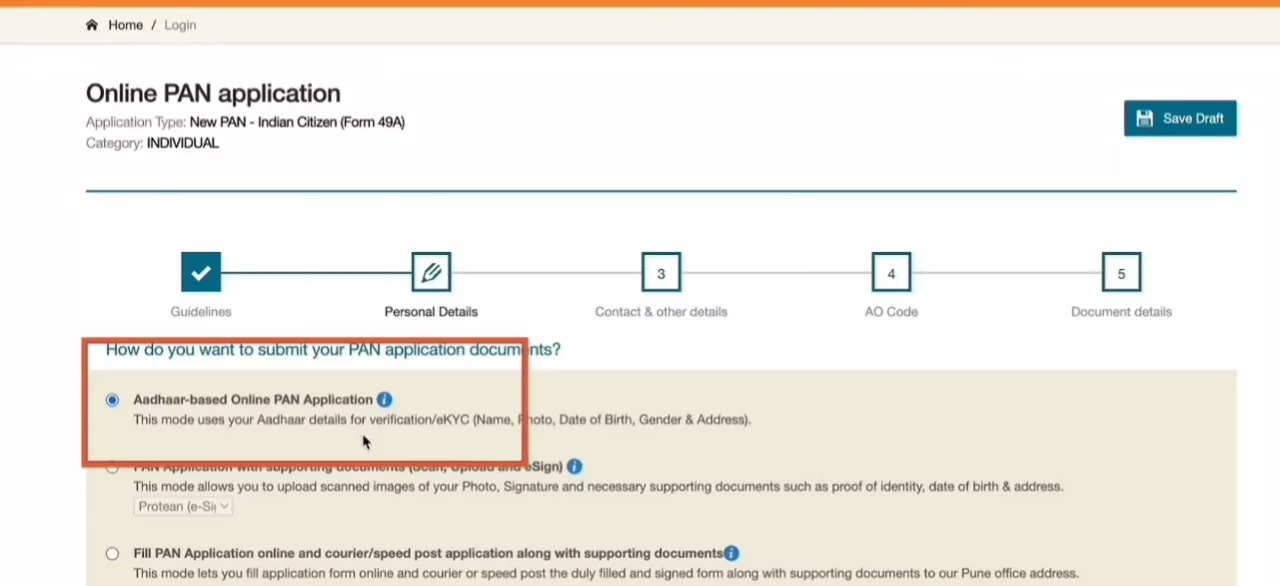Open the Document details step label
Viewport: 1280px width, 586px height.
(1121, 312)
